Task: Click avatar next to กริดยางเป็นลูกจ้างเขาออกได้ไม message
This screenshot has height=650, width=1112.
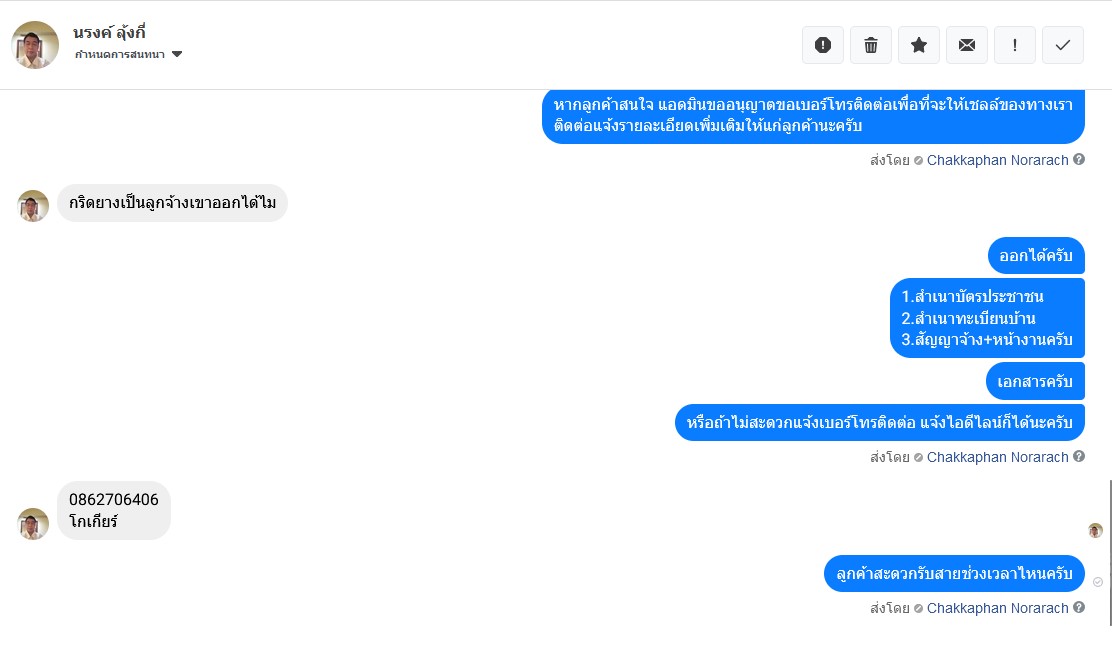Action: coord(33,206)
